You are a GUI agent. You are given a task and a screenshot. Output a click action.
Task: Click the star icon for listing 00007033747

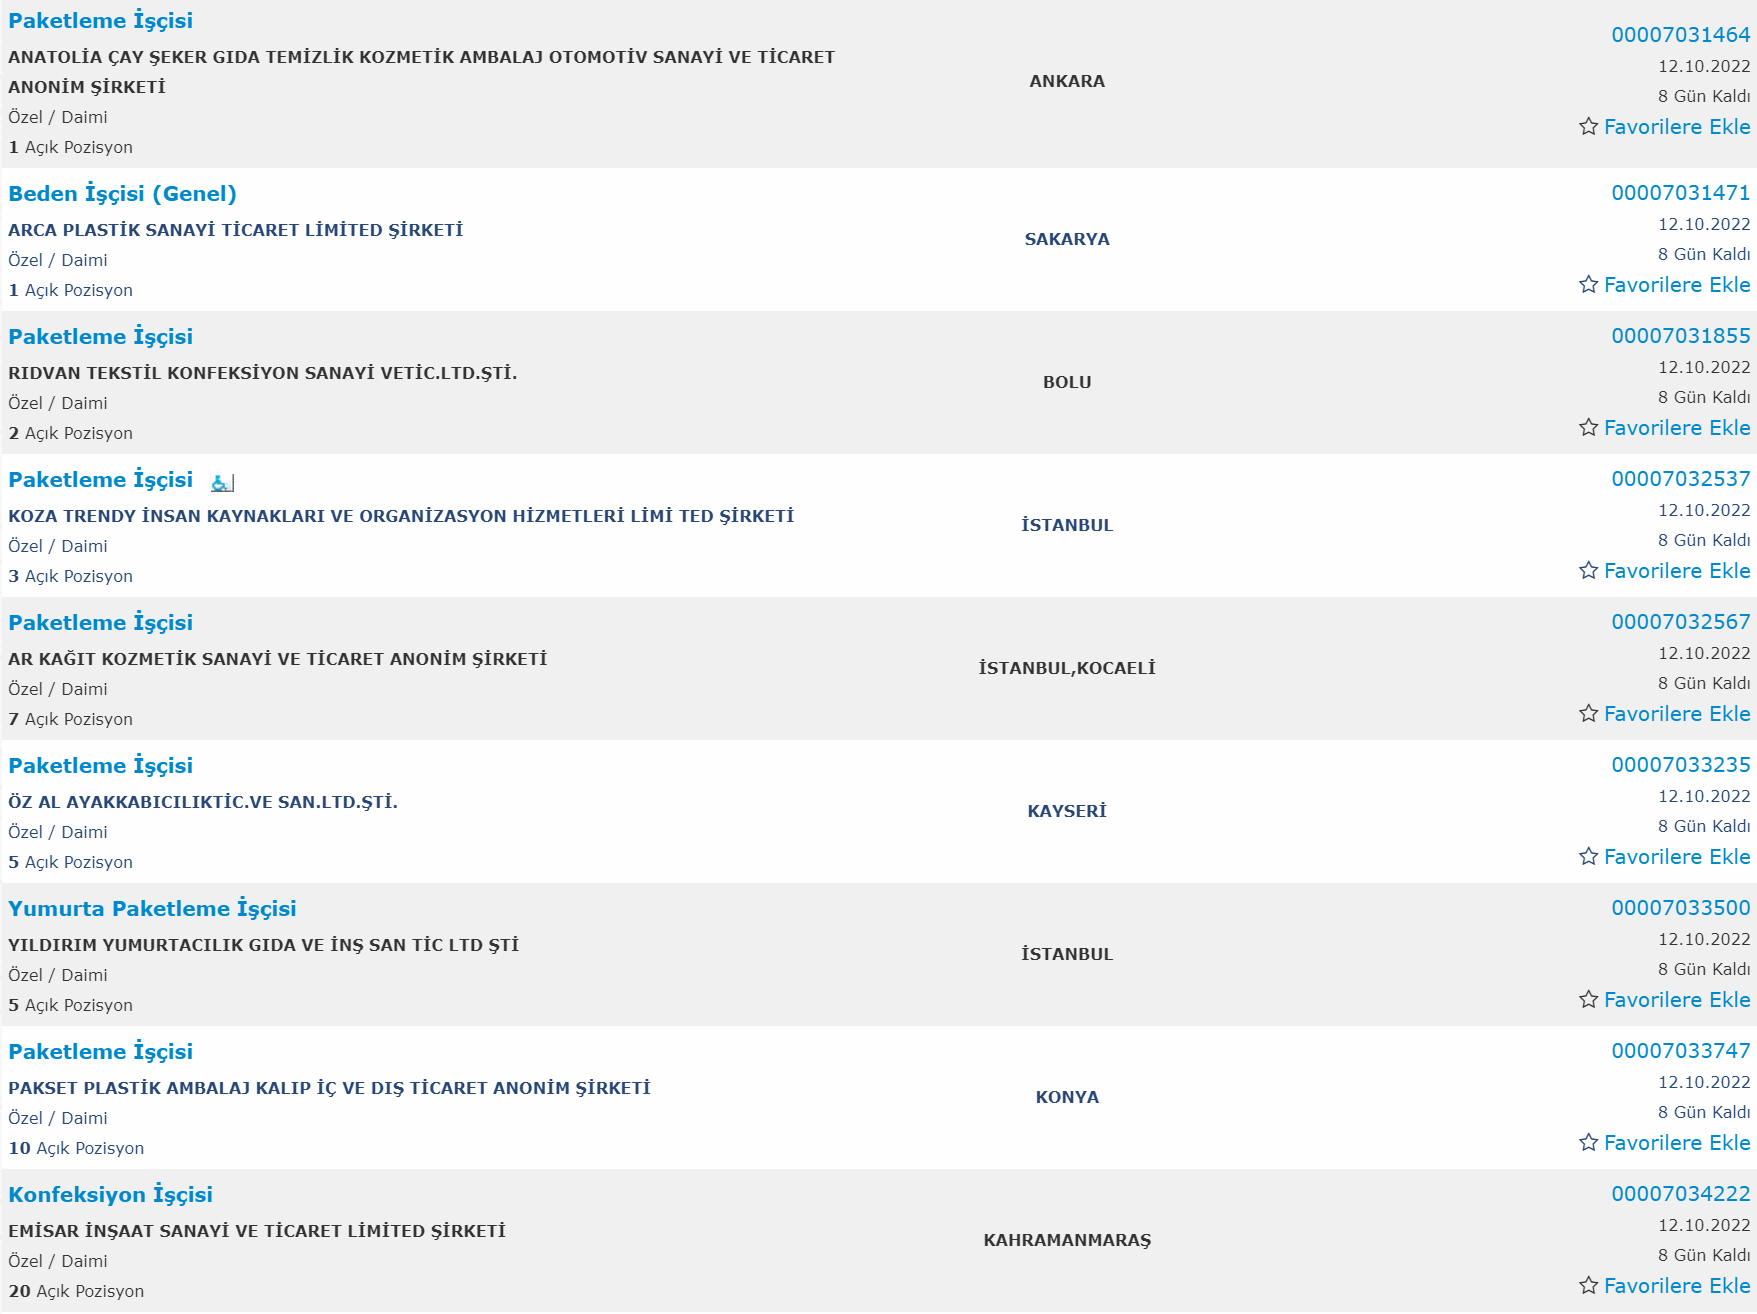tap(1588, 1142)
